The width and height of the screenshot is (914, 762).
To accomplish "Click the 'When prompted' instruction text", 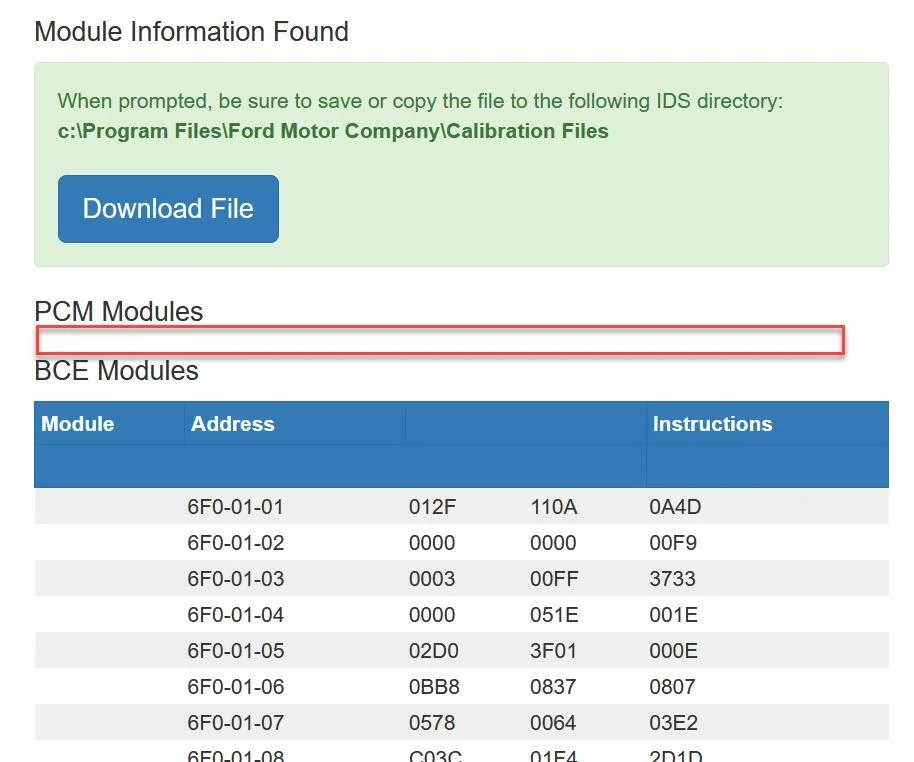I will pyautogui.click(x=420, y=101).
